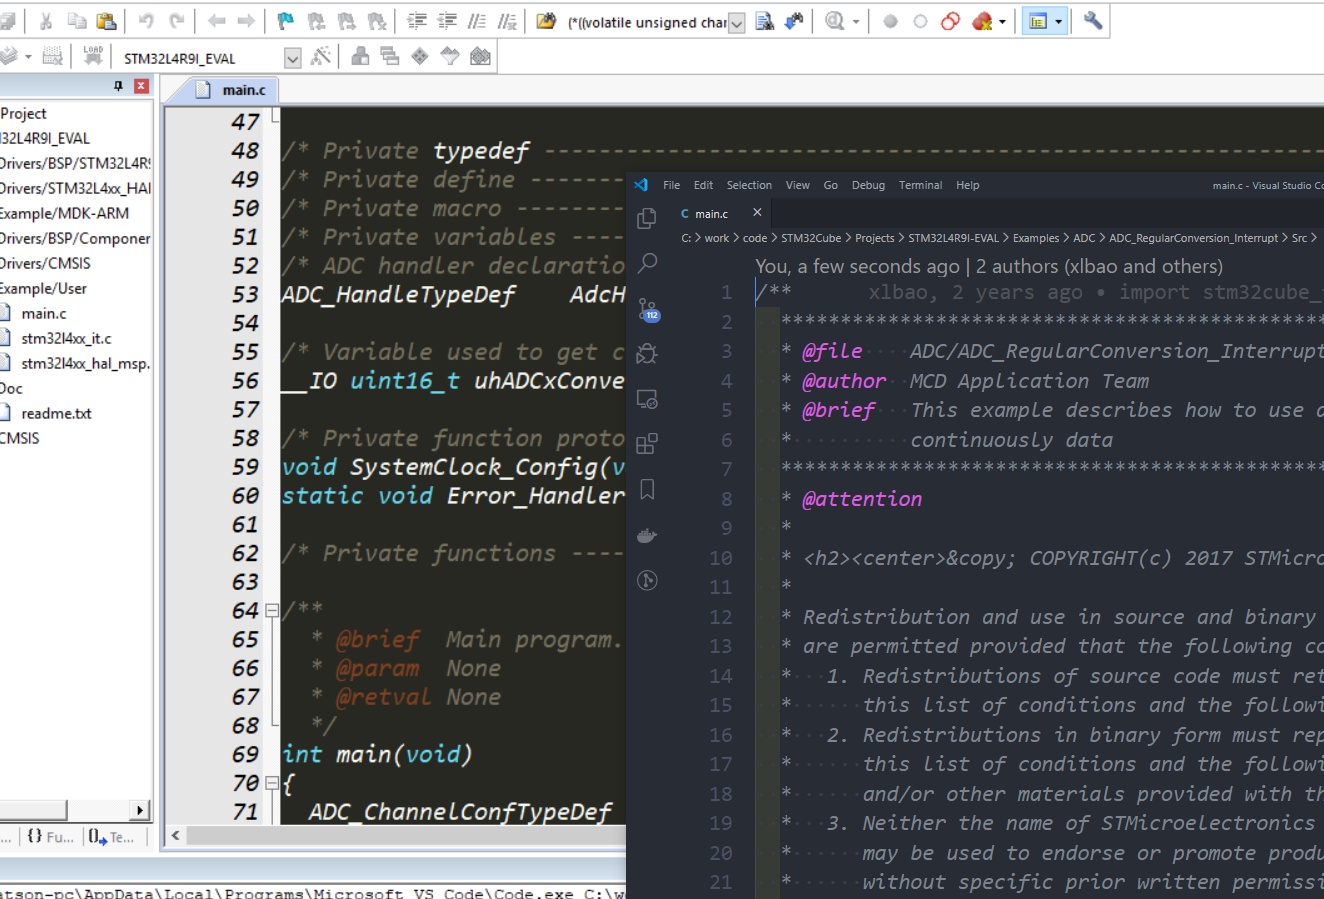Open the breakpoints dropdown arrow
Viewport: 1324px width, 899px height.
tap(1002, 22)
